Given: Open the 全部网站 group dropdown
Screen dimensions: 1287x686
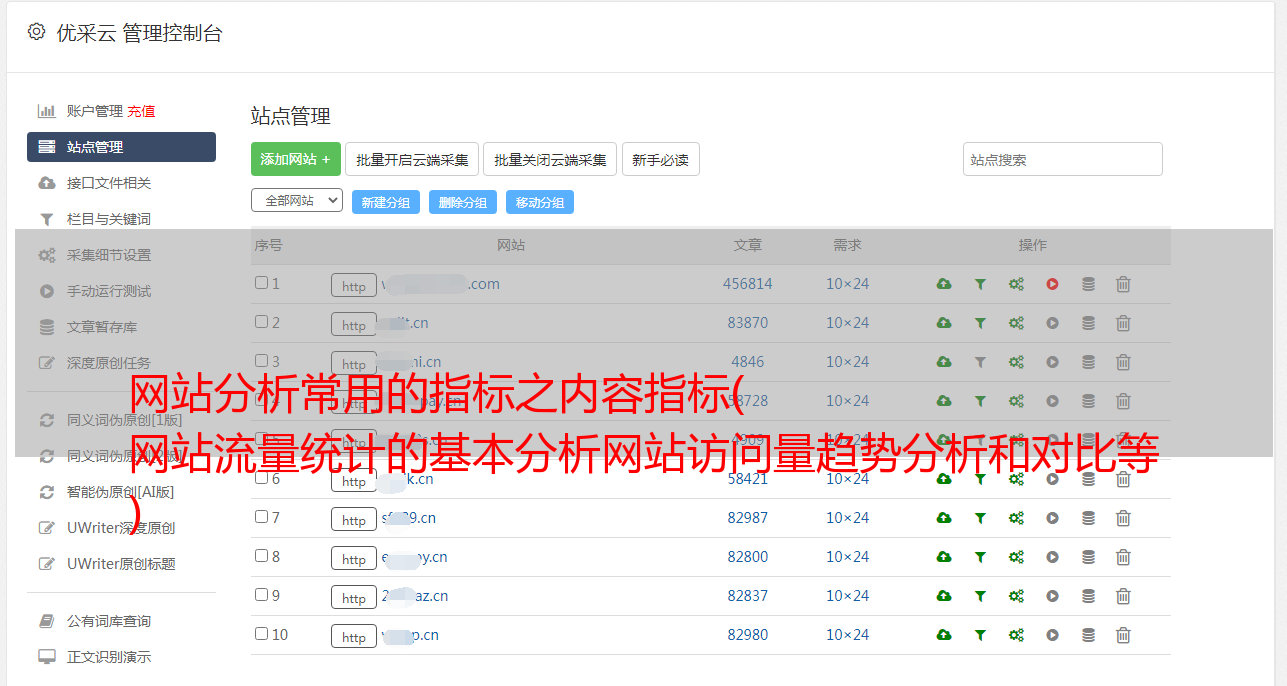Looking at the screenshot, I should (x=297, y=200).
